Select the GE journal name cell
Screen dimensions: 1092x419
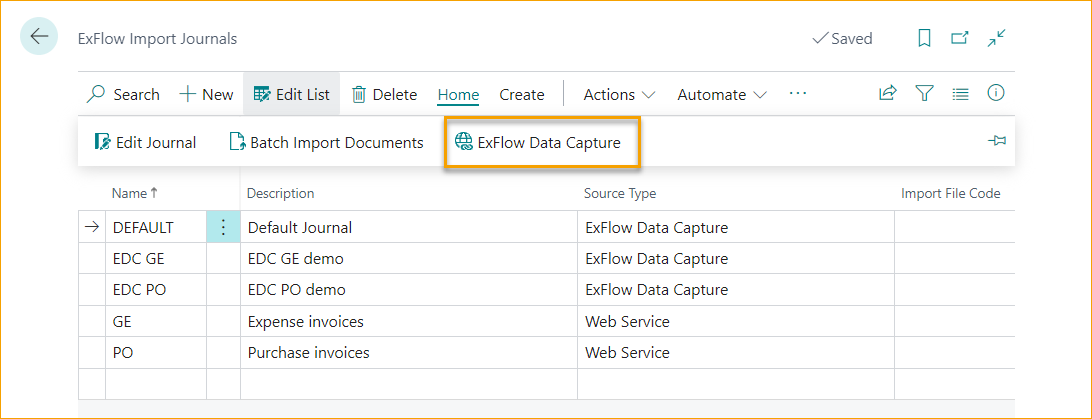156,322
